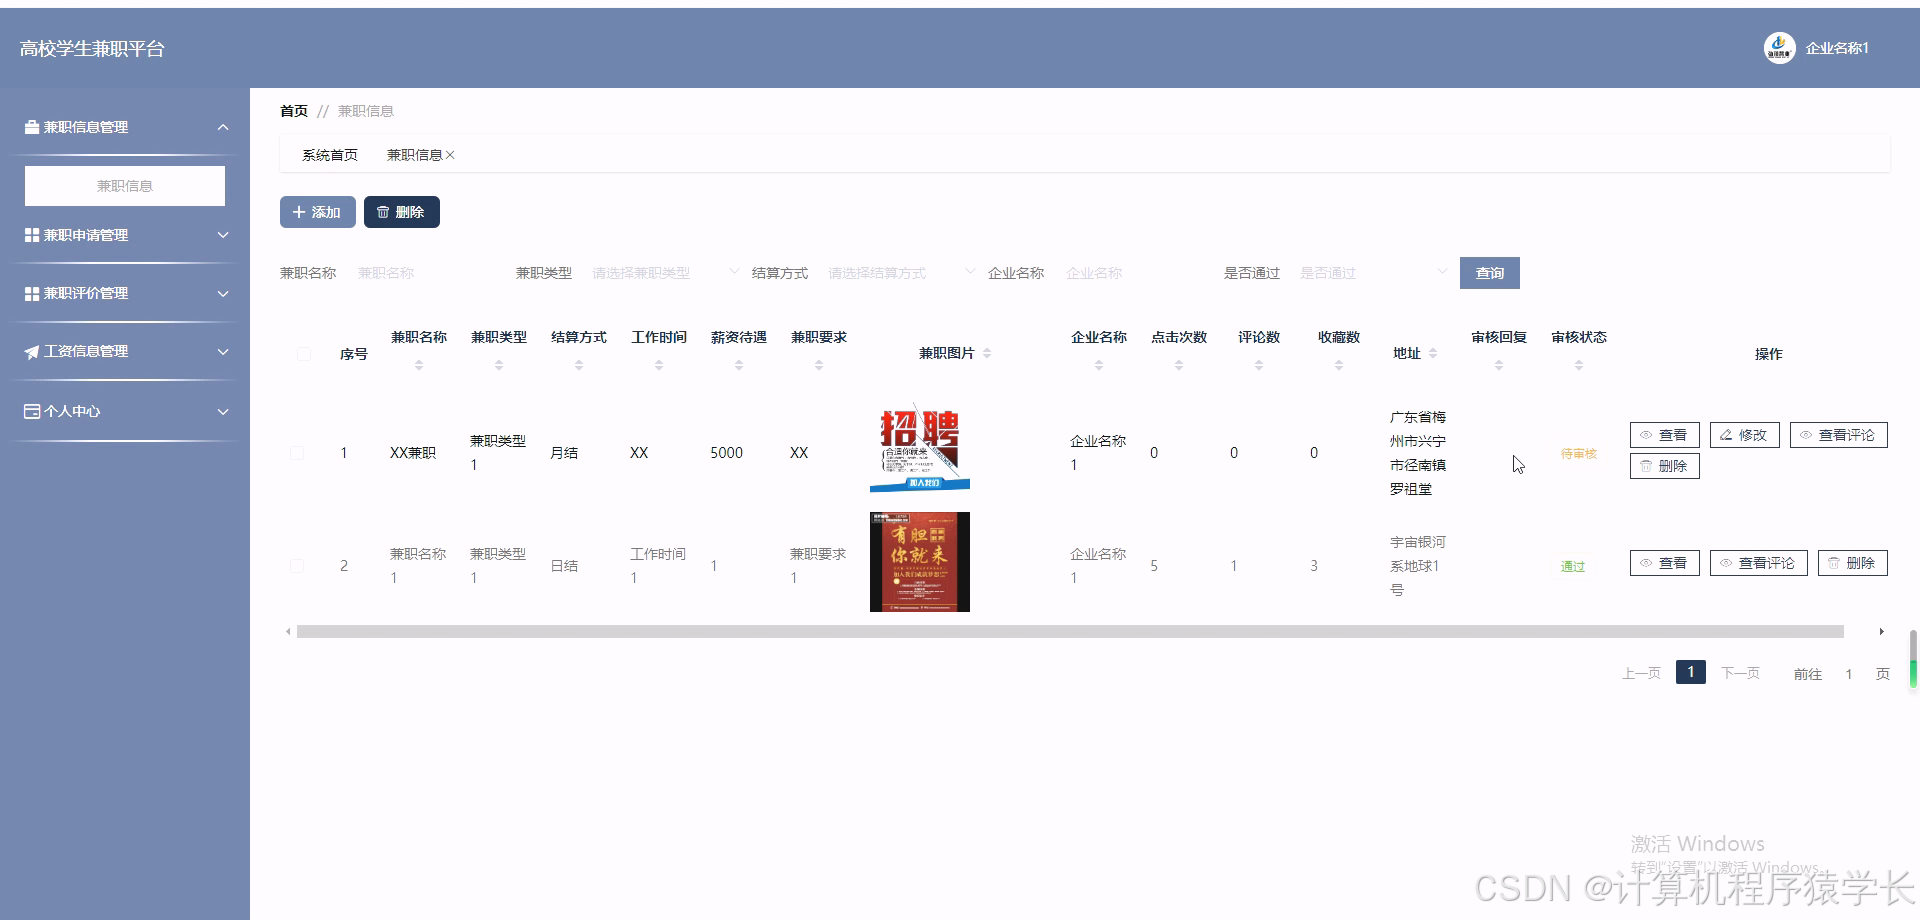Sort by 地址 using its sort arrows
The image size is (1920, 920).
[1433, 353]
